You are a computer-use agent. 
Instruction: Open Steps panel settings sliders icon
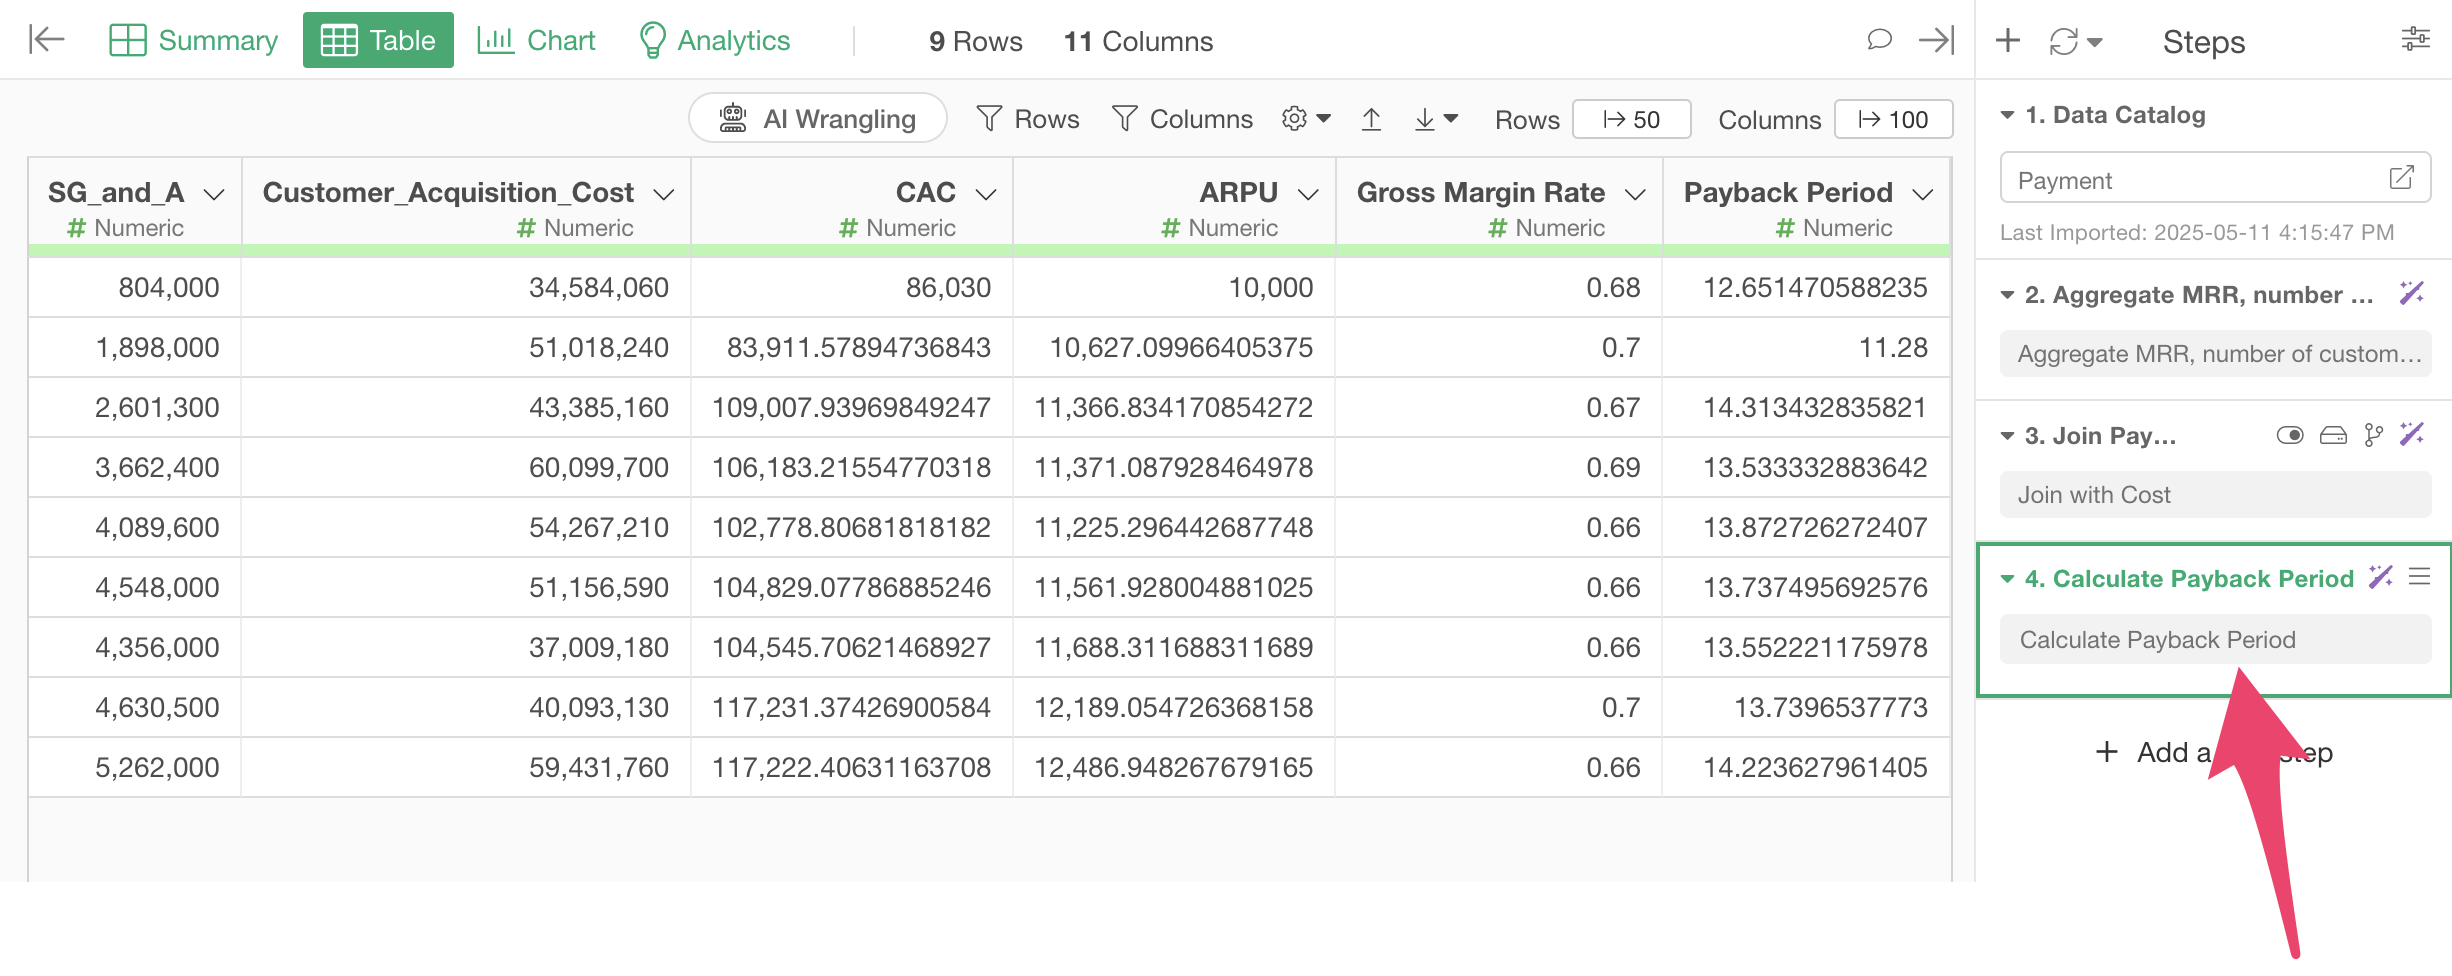tap(2415, 40)
